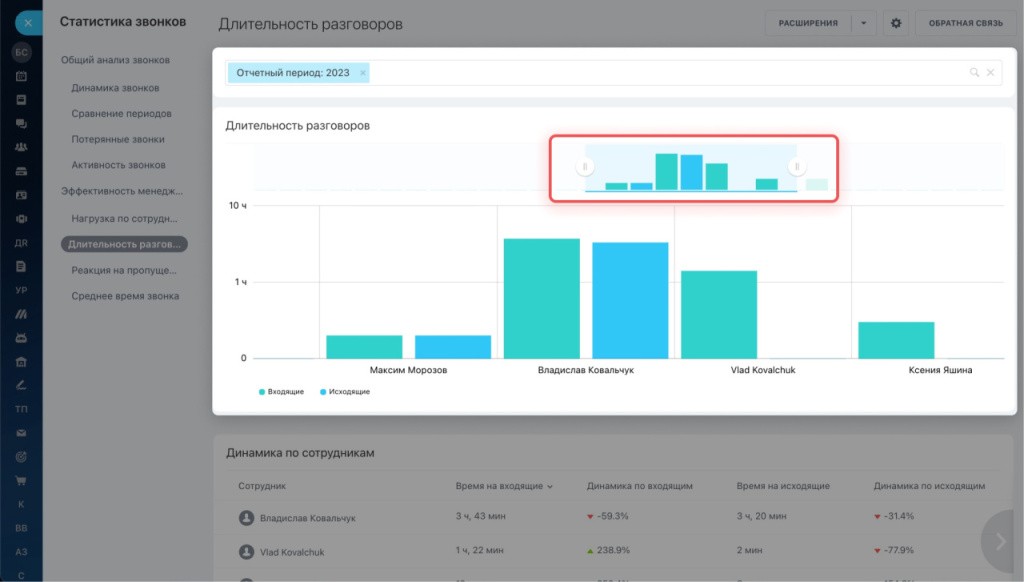Open the calendar icon in the left sidebar

pos(21,76)
